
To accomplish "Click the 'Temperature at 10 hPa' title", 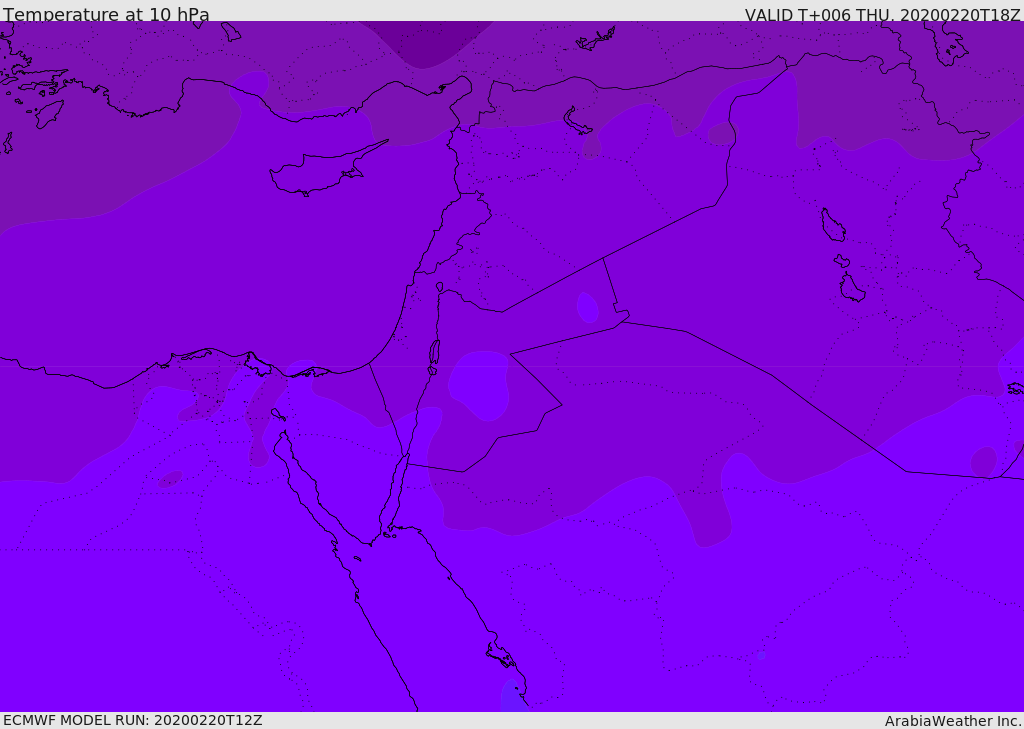I will coord(106,14).
